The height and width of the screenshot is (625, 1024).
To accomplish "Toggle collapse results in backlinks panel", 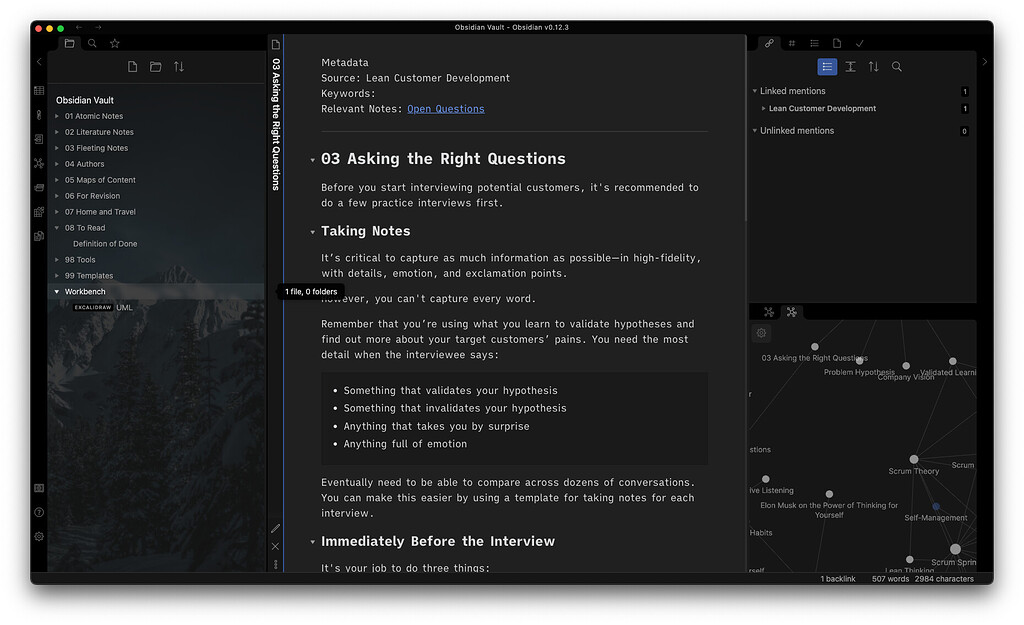I will [849, 66].
